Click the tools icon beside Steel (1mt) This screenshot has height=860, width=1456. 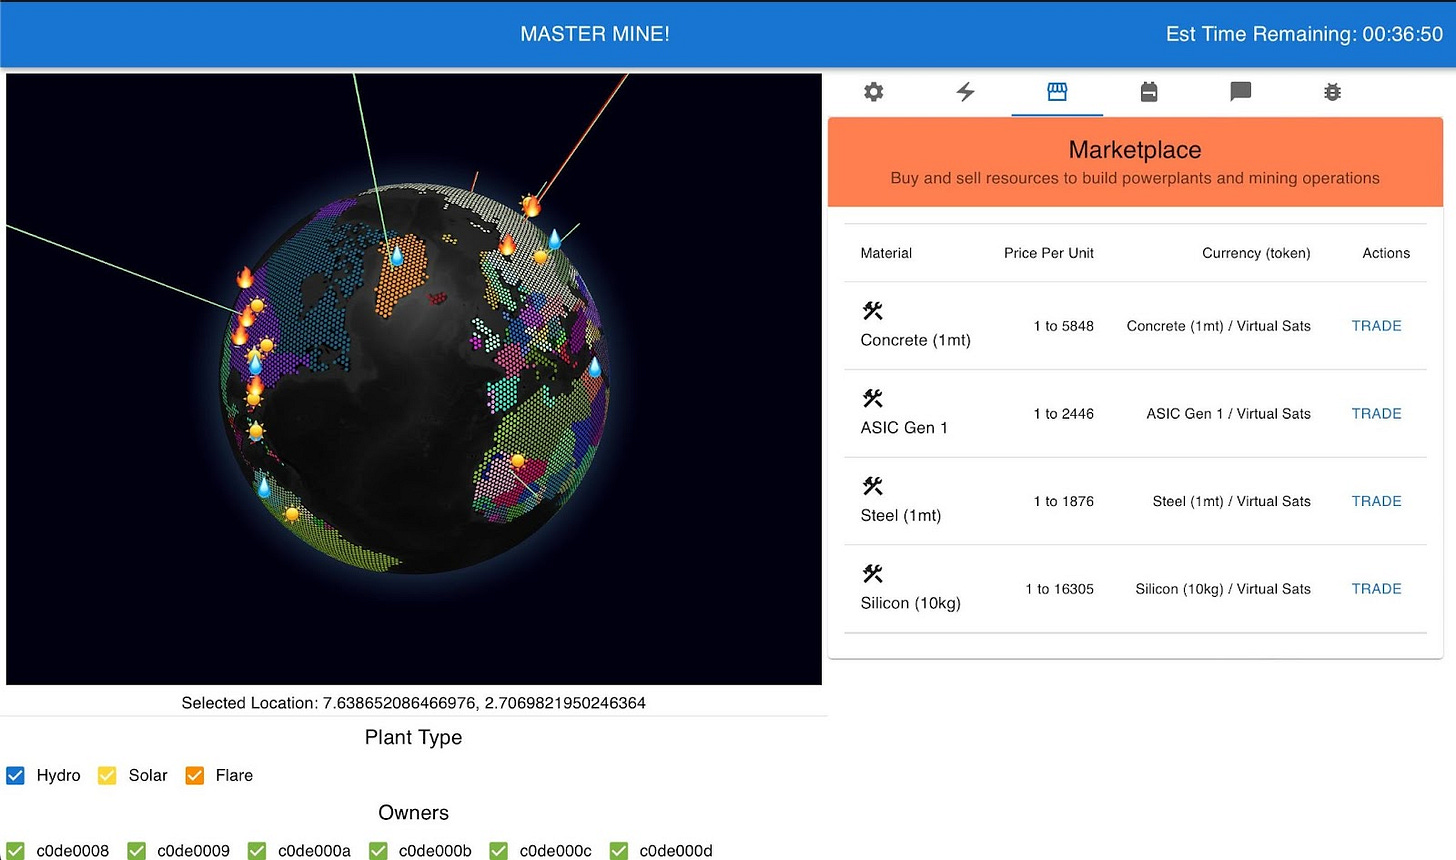click(x=872, y=486)
